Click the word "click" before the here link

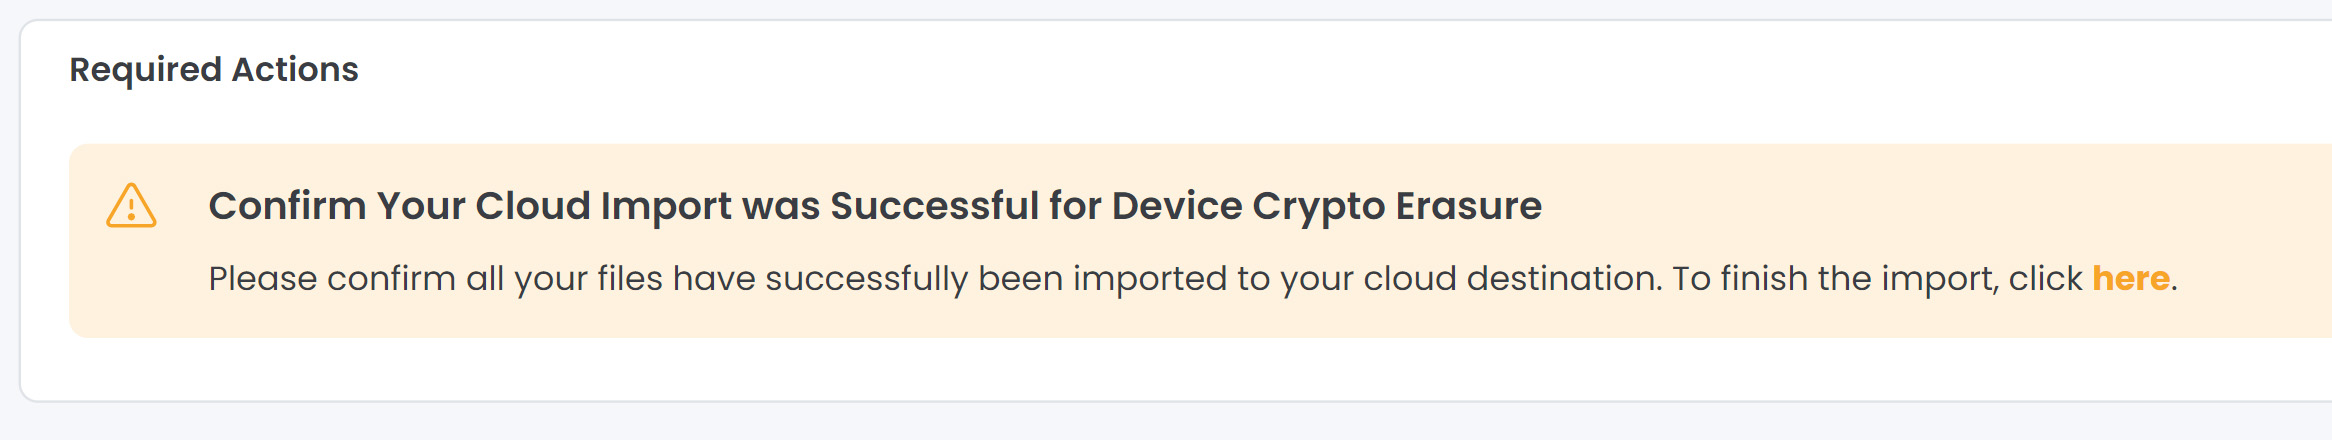point(2045,278)
